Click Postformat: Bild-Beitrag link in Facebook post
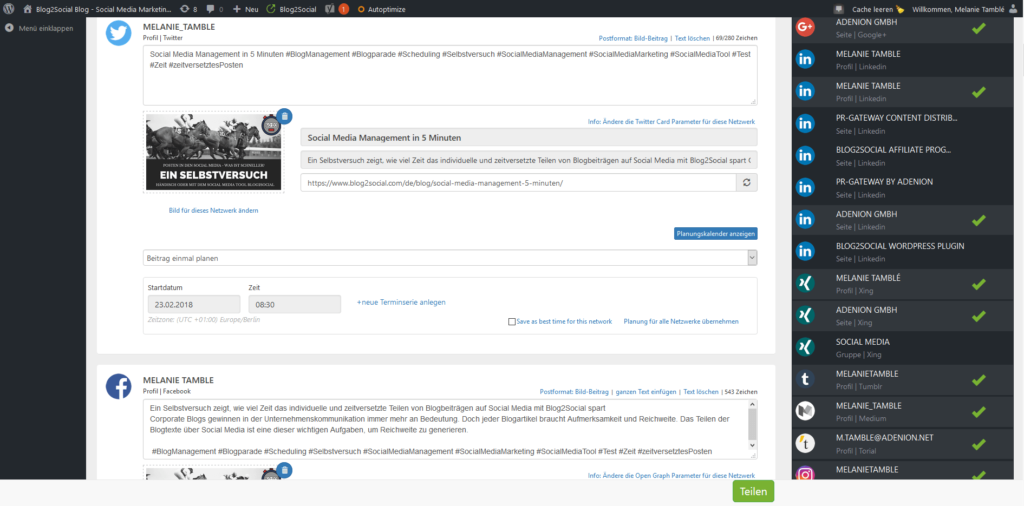The height and width of the screenshot is (506, 1024). click(573, 392)
